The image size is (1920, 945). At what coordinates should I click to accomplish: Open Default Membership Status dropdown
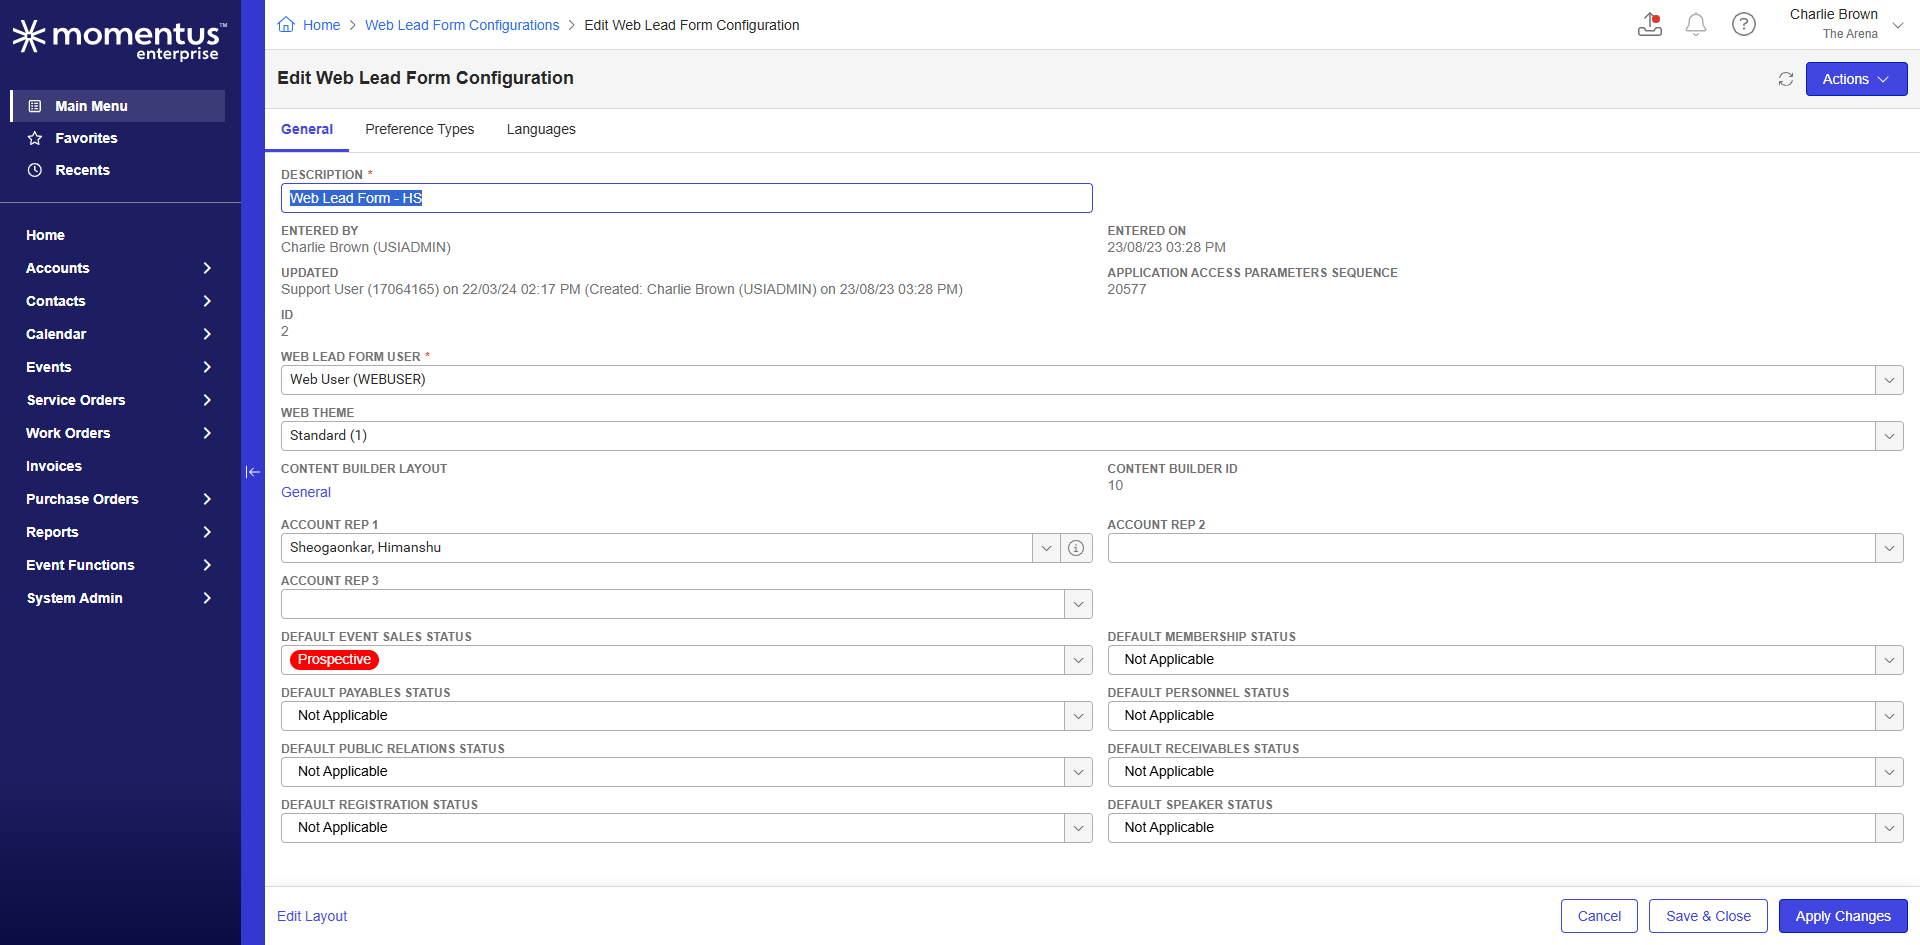coord(1889,660)
